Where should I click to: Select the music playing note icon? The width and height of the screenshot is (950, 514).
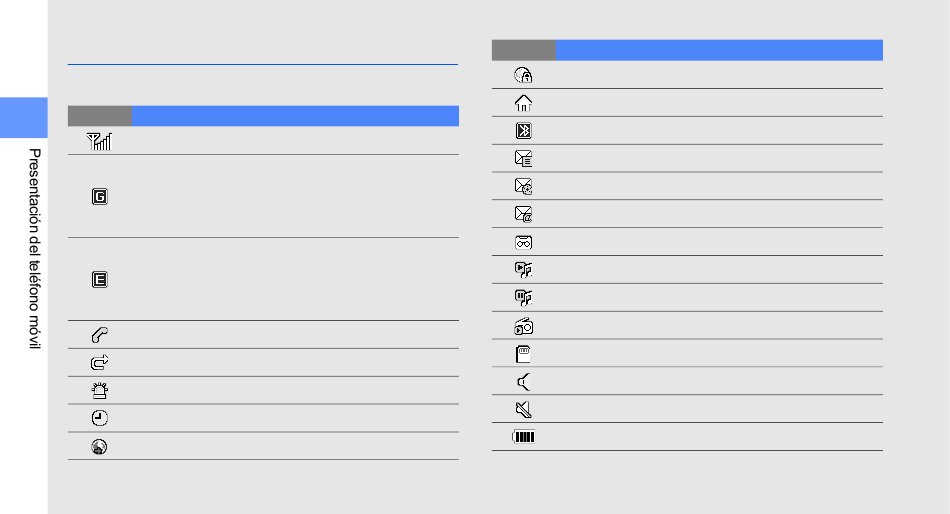523,270
